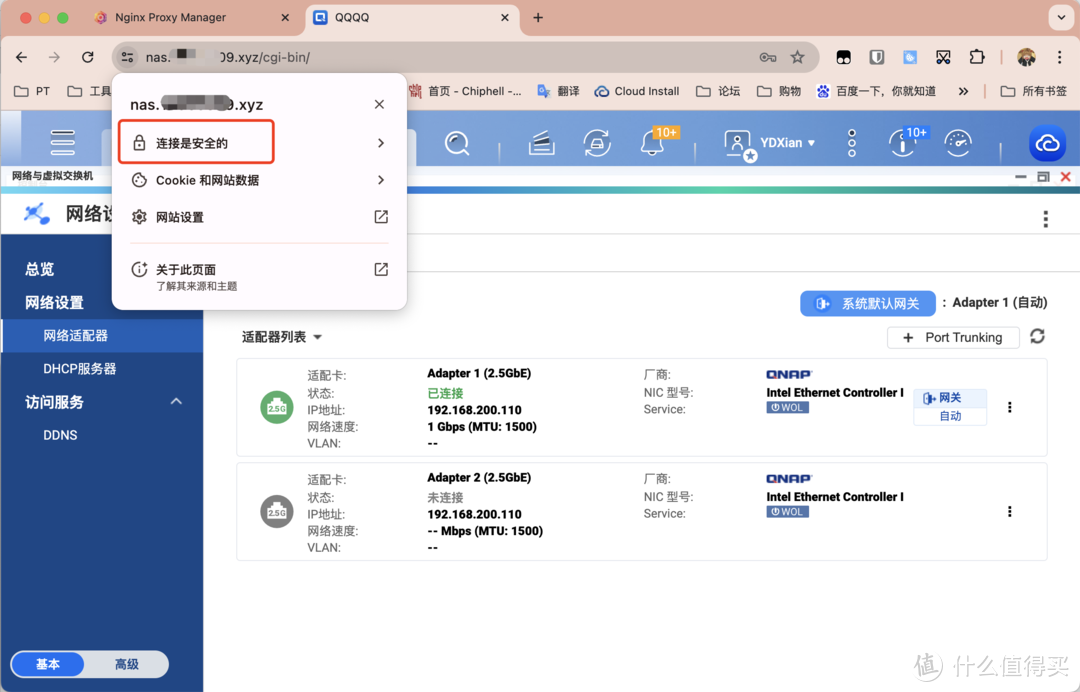Click the dashboard speedometer icon

pyautogui.click(x=957, y=143)
